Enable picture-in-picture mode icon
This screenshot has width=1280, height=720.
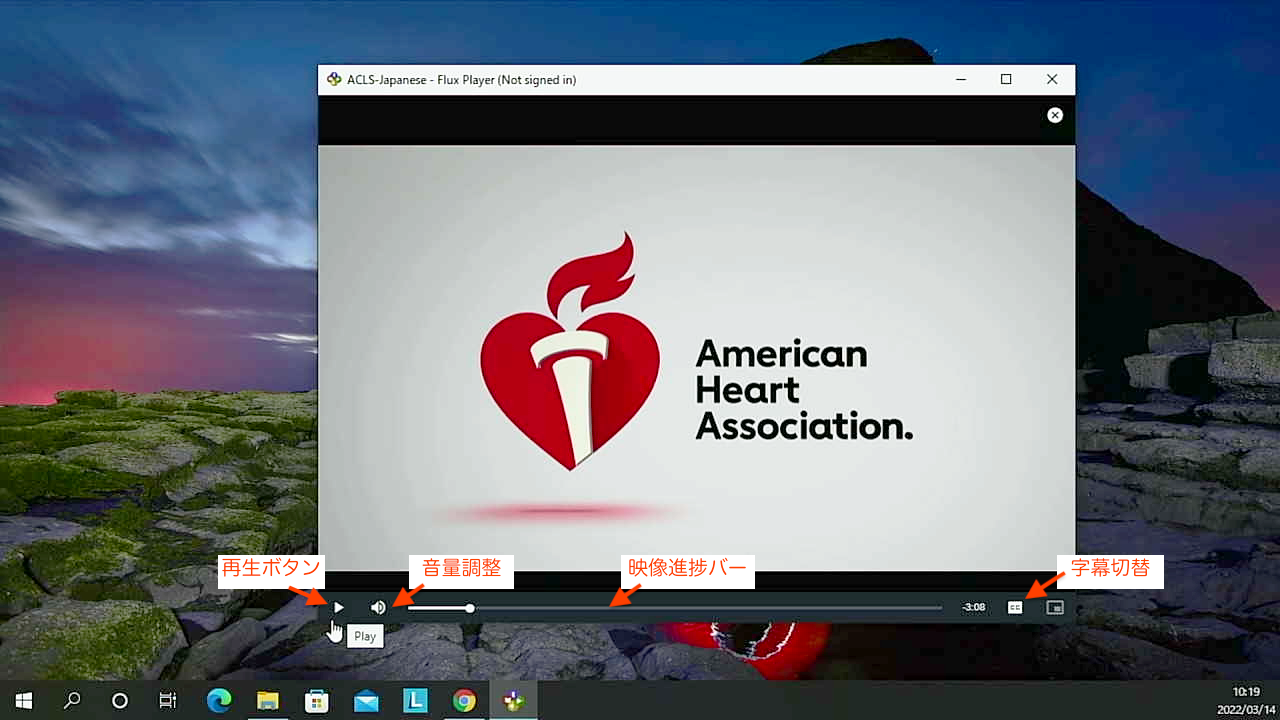pos(1055,607)
